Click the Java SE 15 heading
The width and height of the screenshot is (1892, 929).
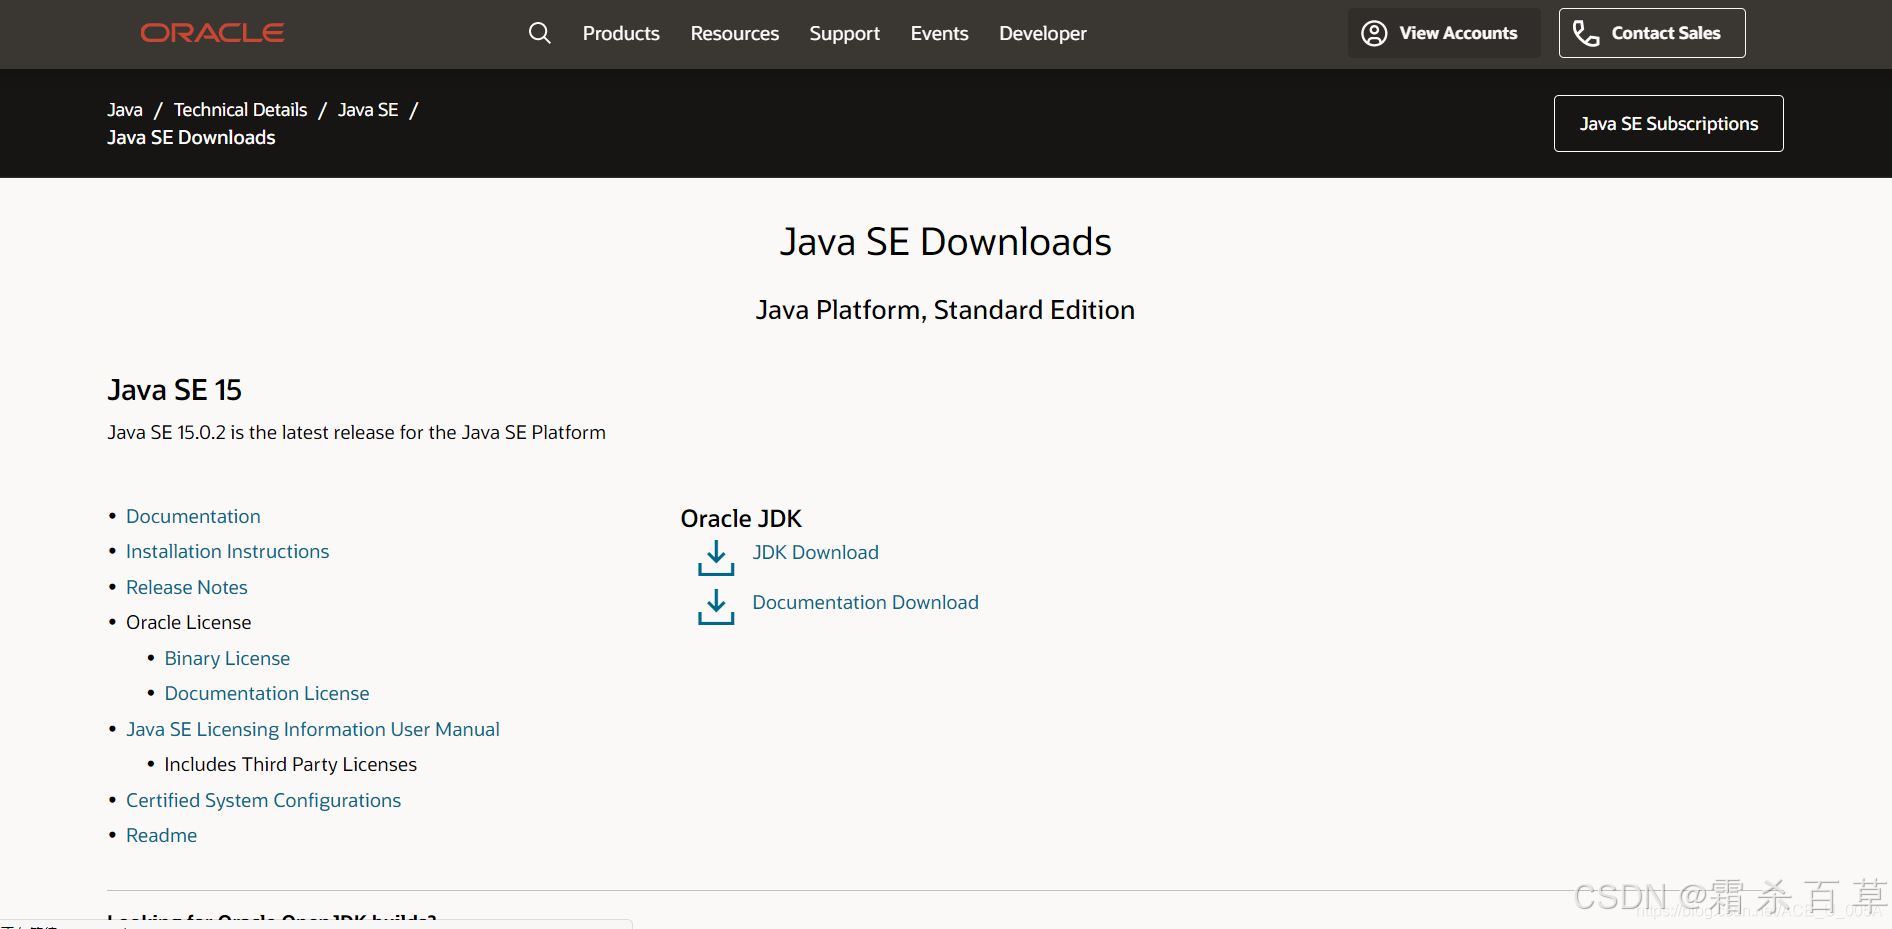pyautogui.click(x=175, y=390)
